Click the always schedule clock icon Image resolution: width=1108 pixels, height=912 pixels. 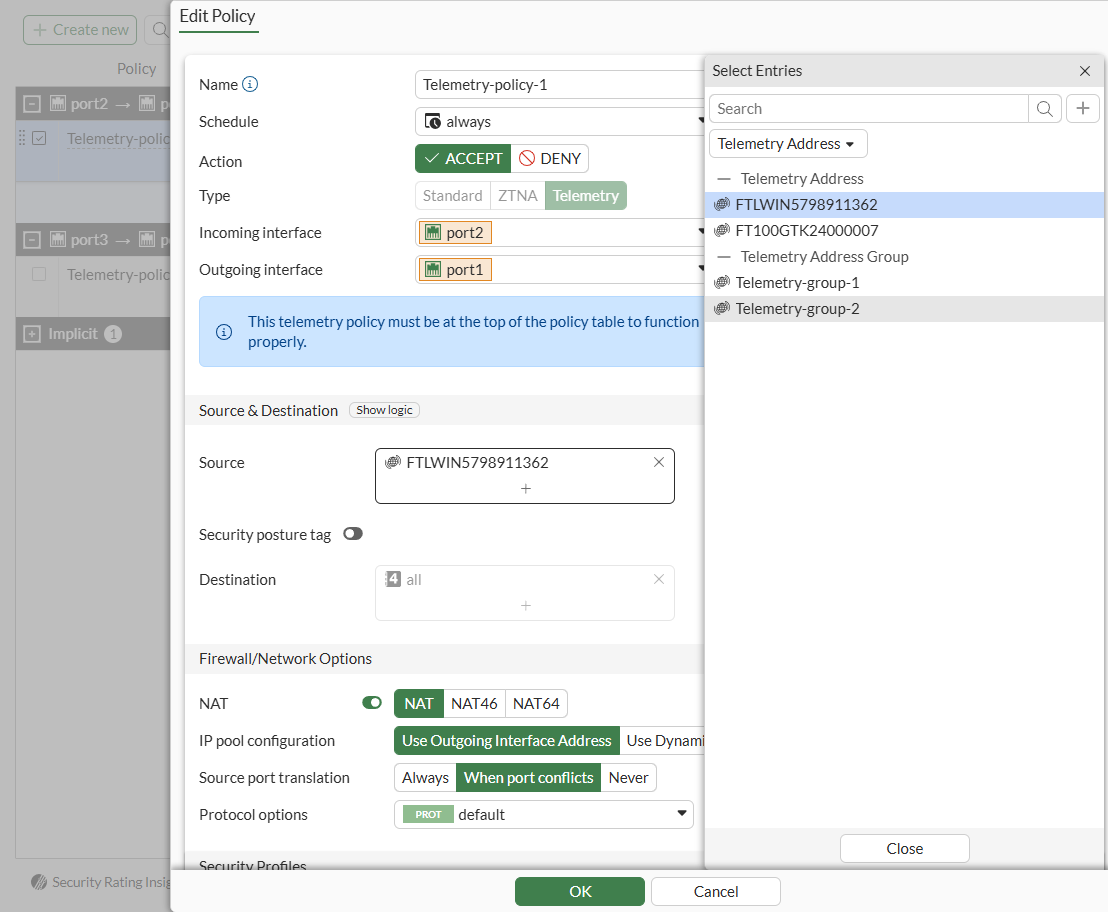pyautogui.click(x=432, y=122)
